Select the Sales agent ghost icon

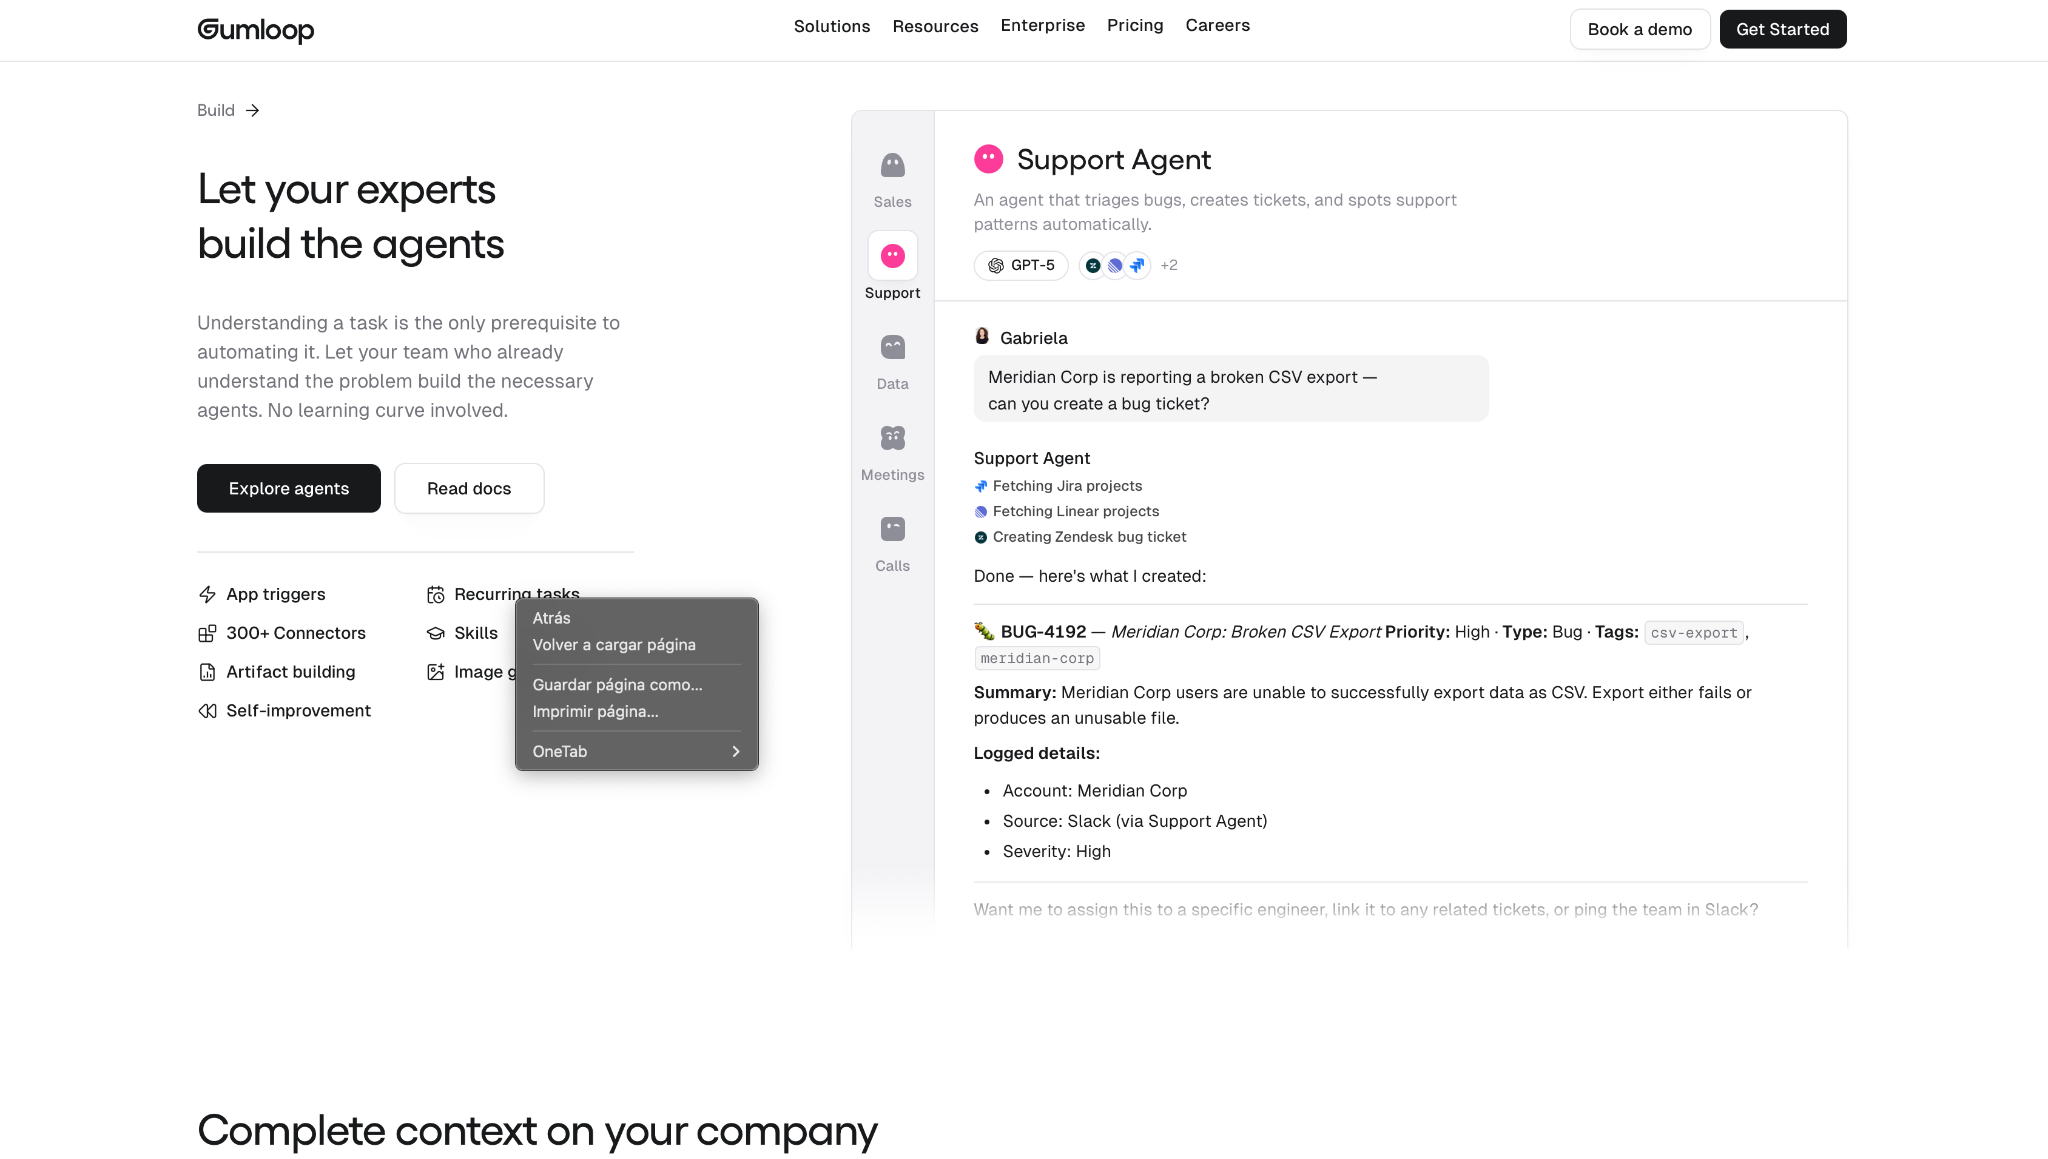(892, 165)
